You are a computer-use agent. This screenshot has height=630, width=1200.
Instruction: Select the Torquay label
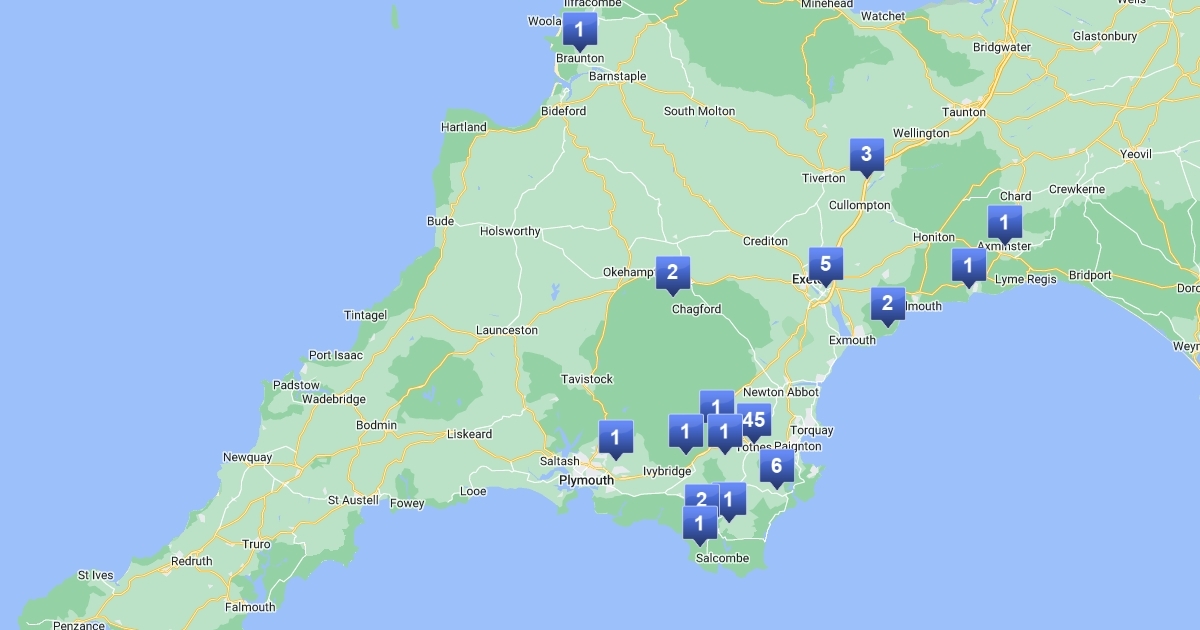(812, 431)
